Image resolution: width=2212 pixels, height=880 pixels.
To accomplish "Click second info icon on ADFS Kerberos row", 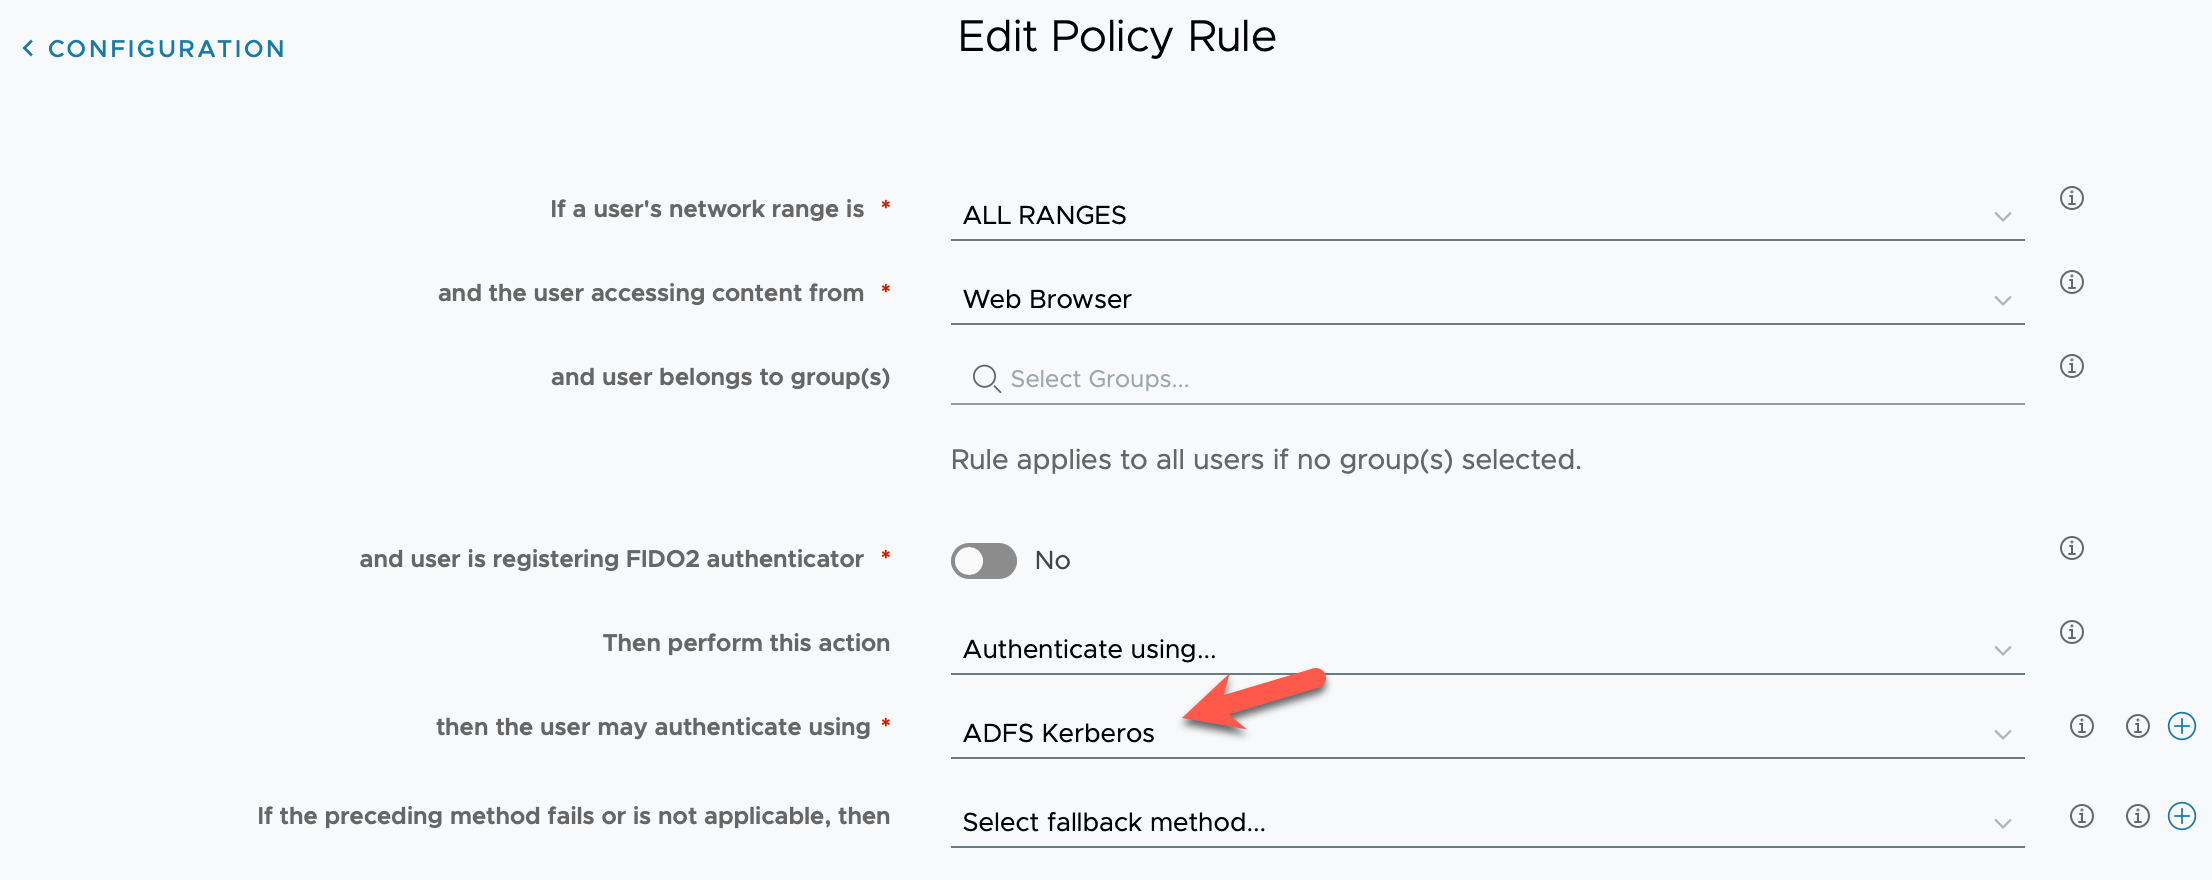I will click(x=2137, y=726).
